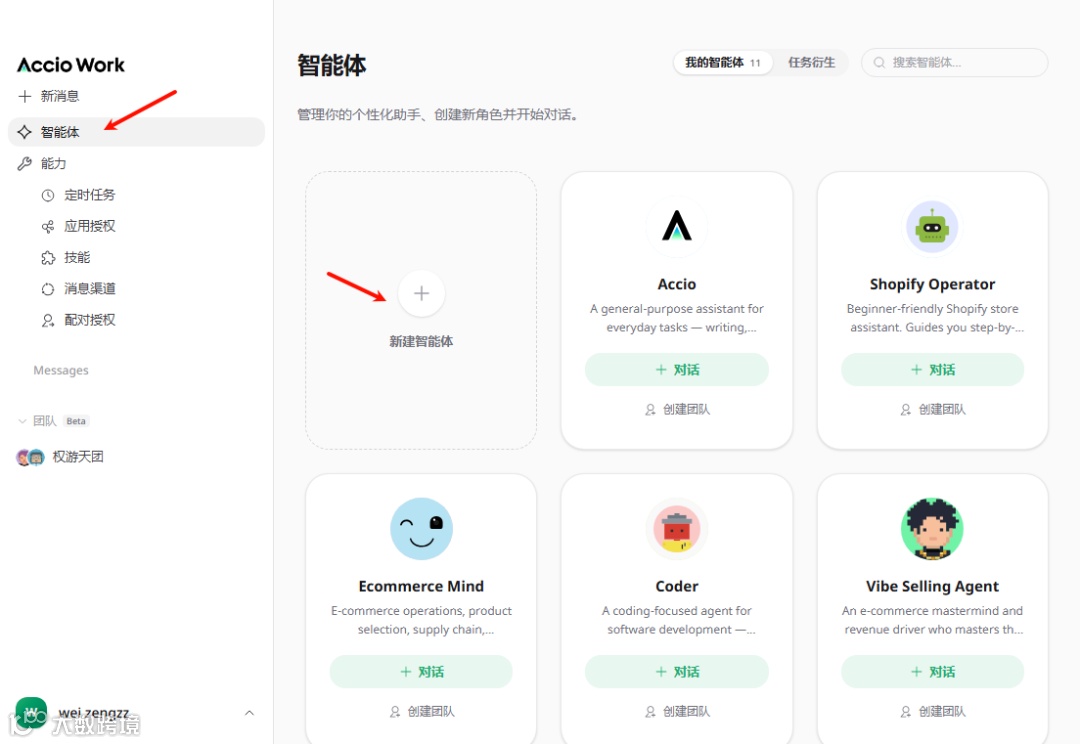1080x744 pixels.
Task: Click the 权游天团 team avatars
Action: coord(30,457)
